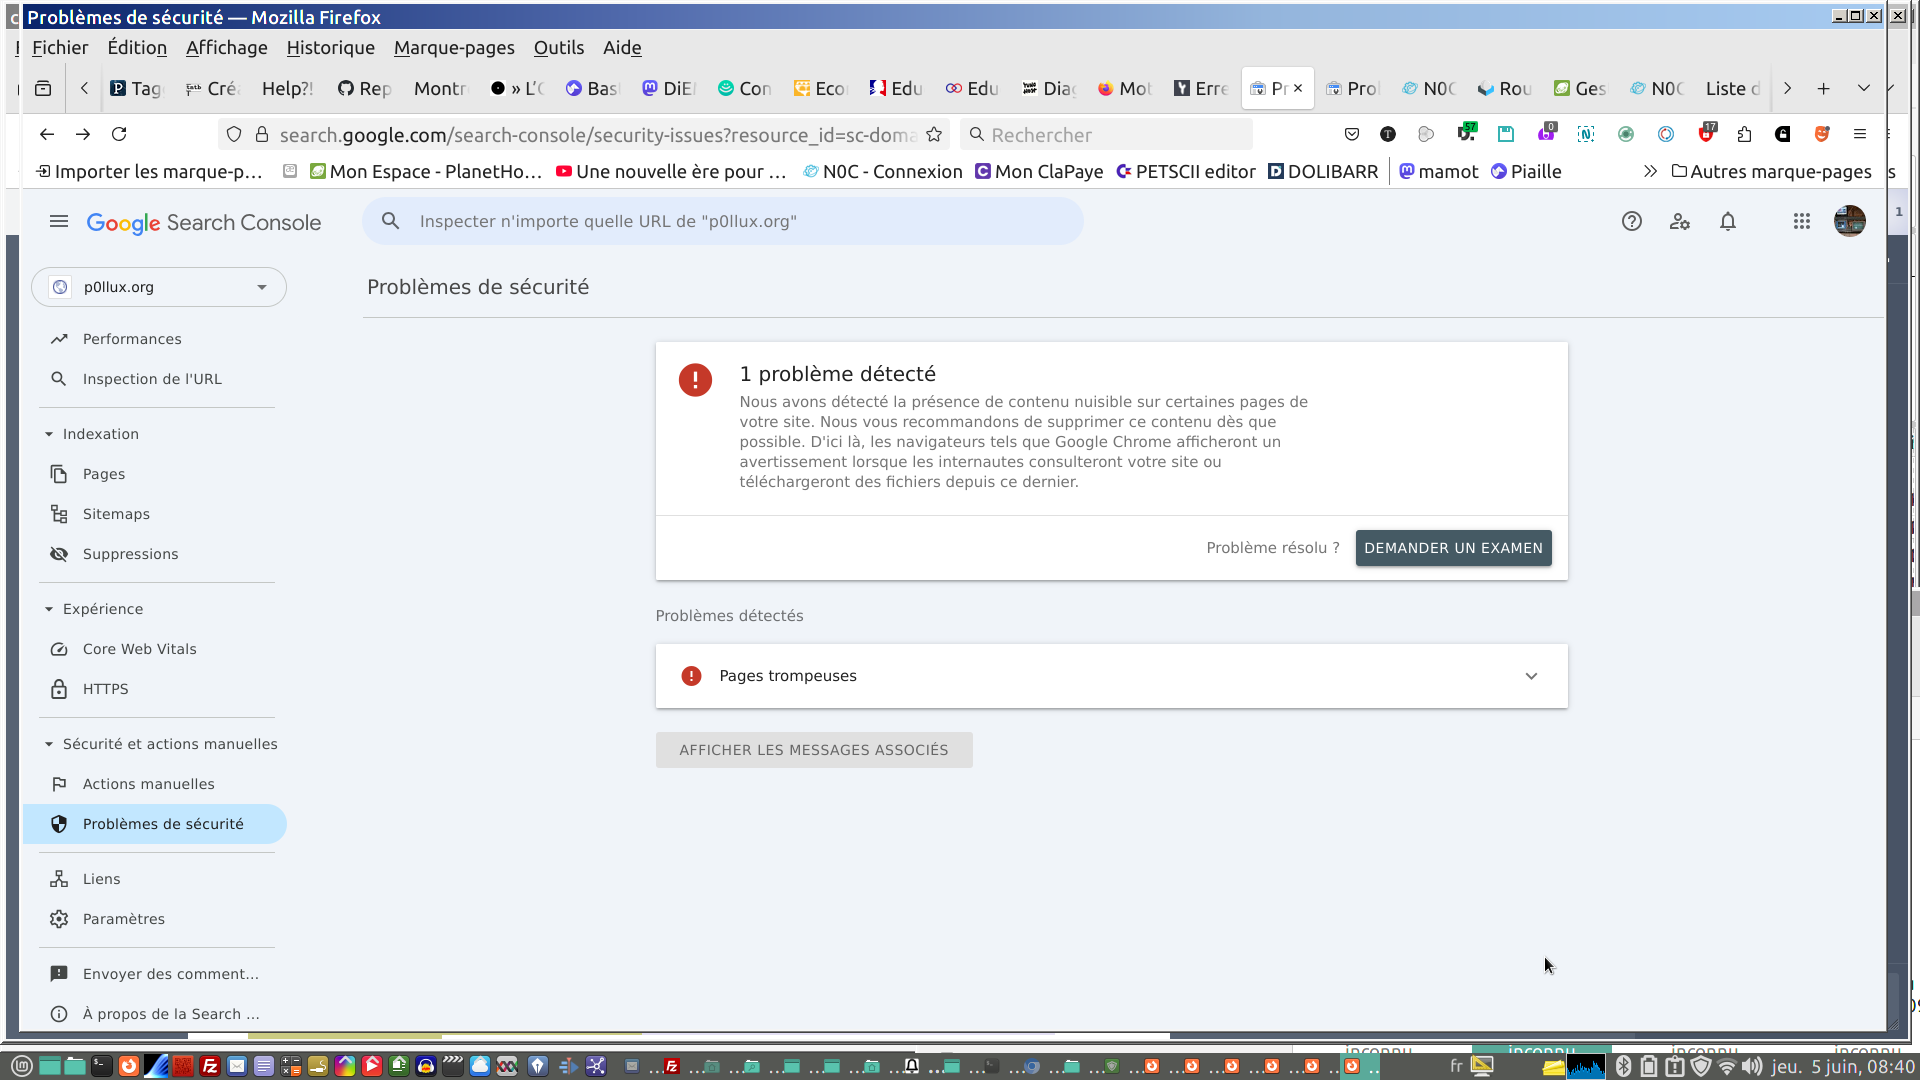Click the account profile avatar
Image resolution: width=1920 pixels, height=1080 pixels.
pos(1849,221)
